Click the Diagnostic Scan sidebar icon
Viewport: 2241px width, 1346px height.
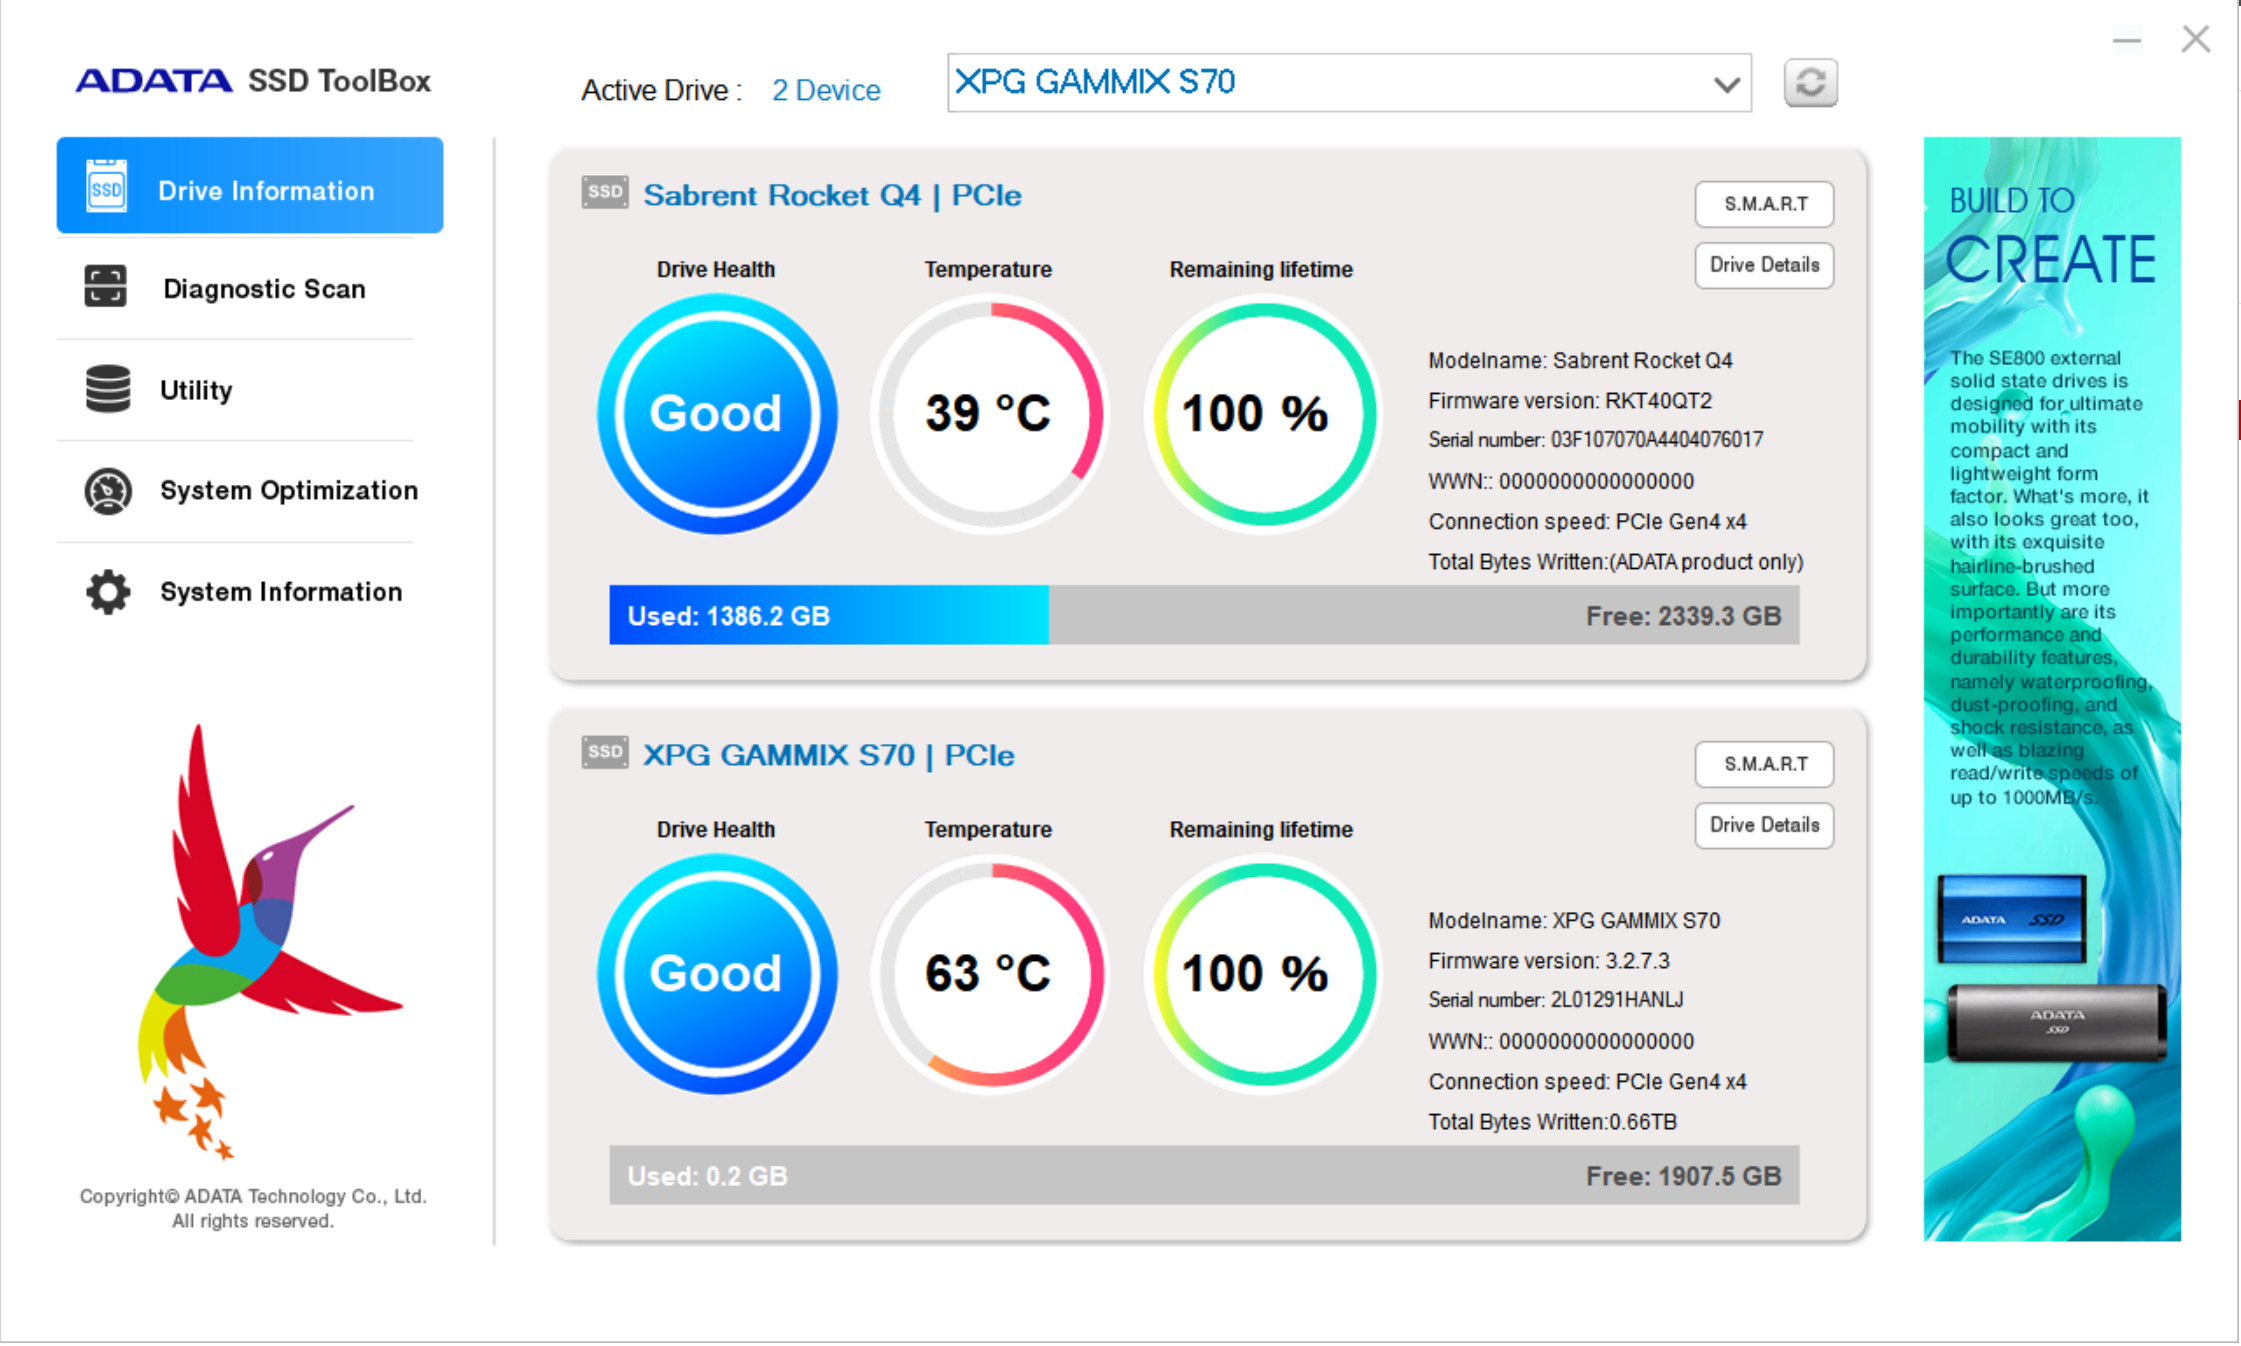coord(106,287)
